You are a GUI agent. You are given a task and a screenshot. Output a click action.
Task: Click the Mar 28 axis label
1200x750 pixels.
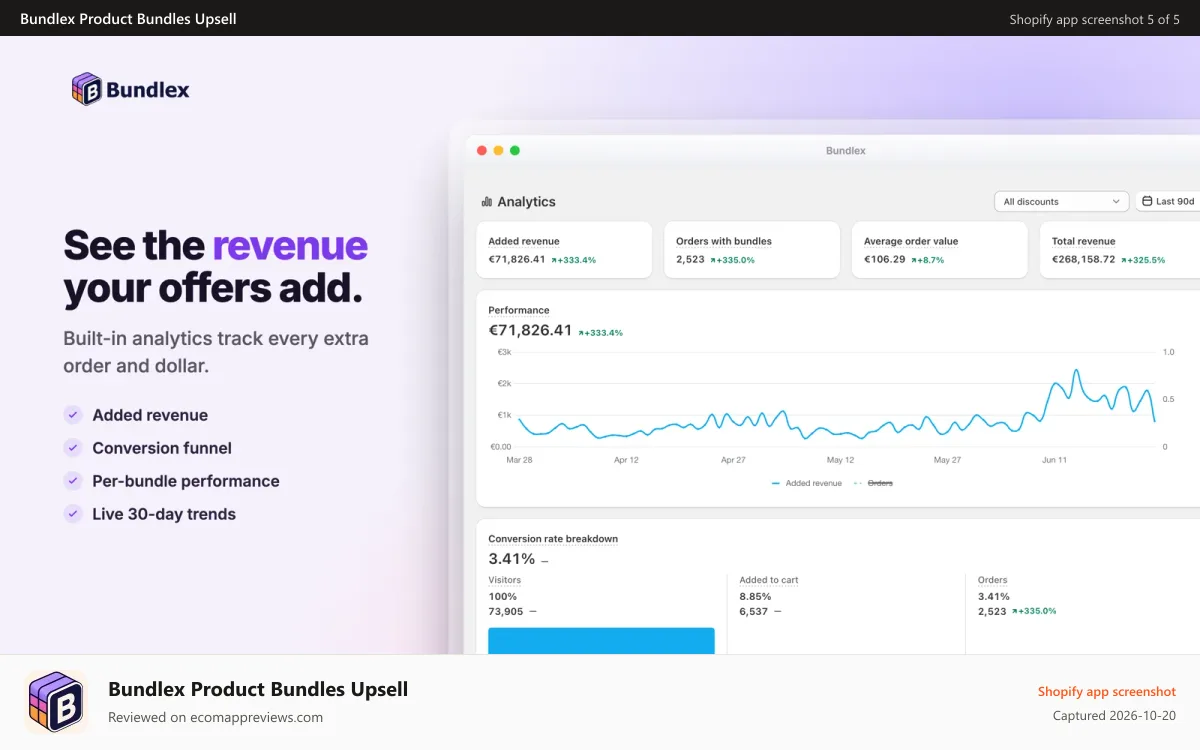tap(519, 460)
